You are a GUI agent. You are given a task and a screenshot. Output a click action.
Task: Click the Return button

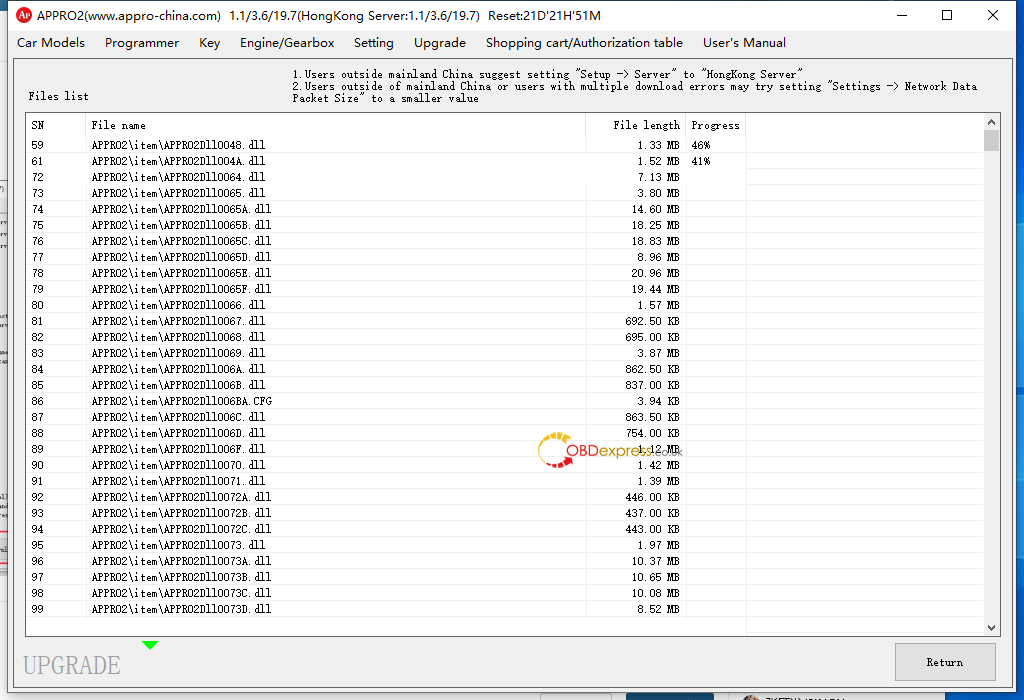click(x=945, y=662)
